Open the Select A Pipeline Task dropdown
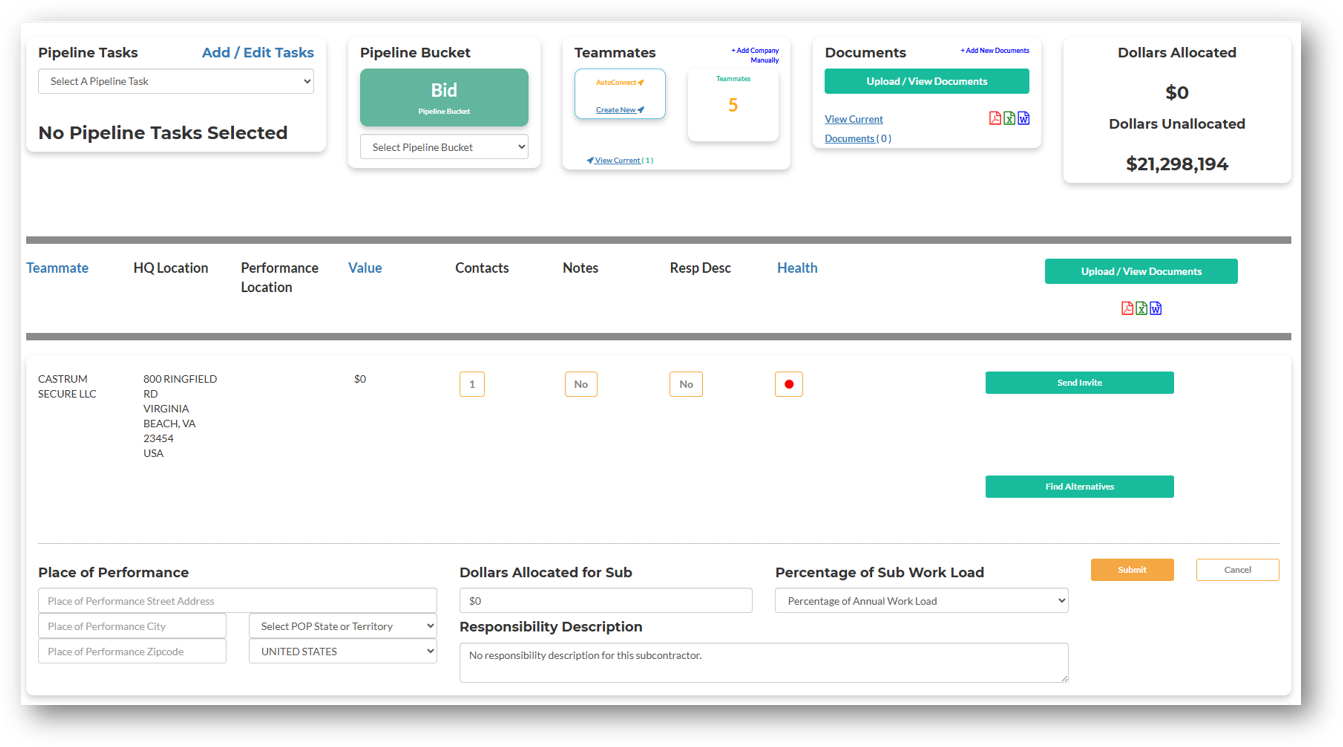The width and height of the screenshot is (1343, 747). (176, 81)
